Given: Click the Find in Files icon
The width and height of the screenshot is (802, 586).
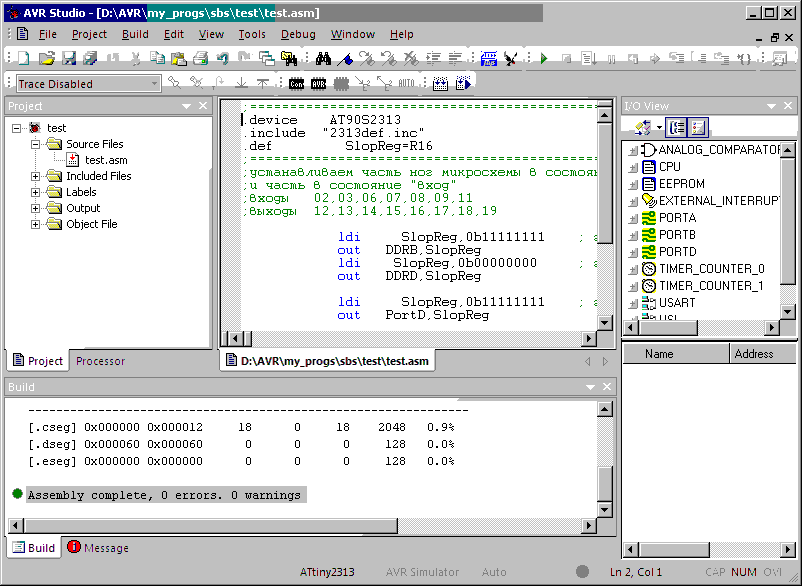Looking at the screenshot, I should pos(289,58).
